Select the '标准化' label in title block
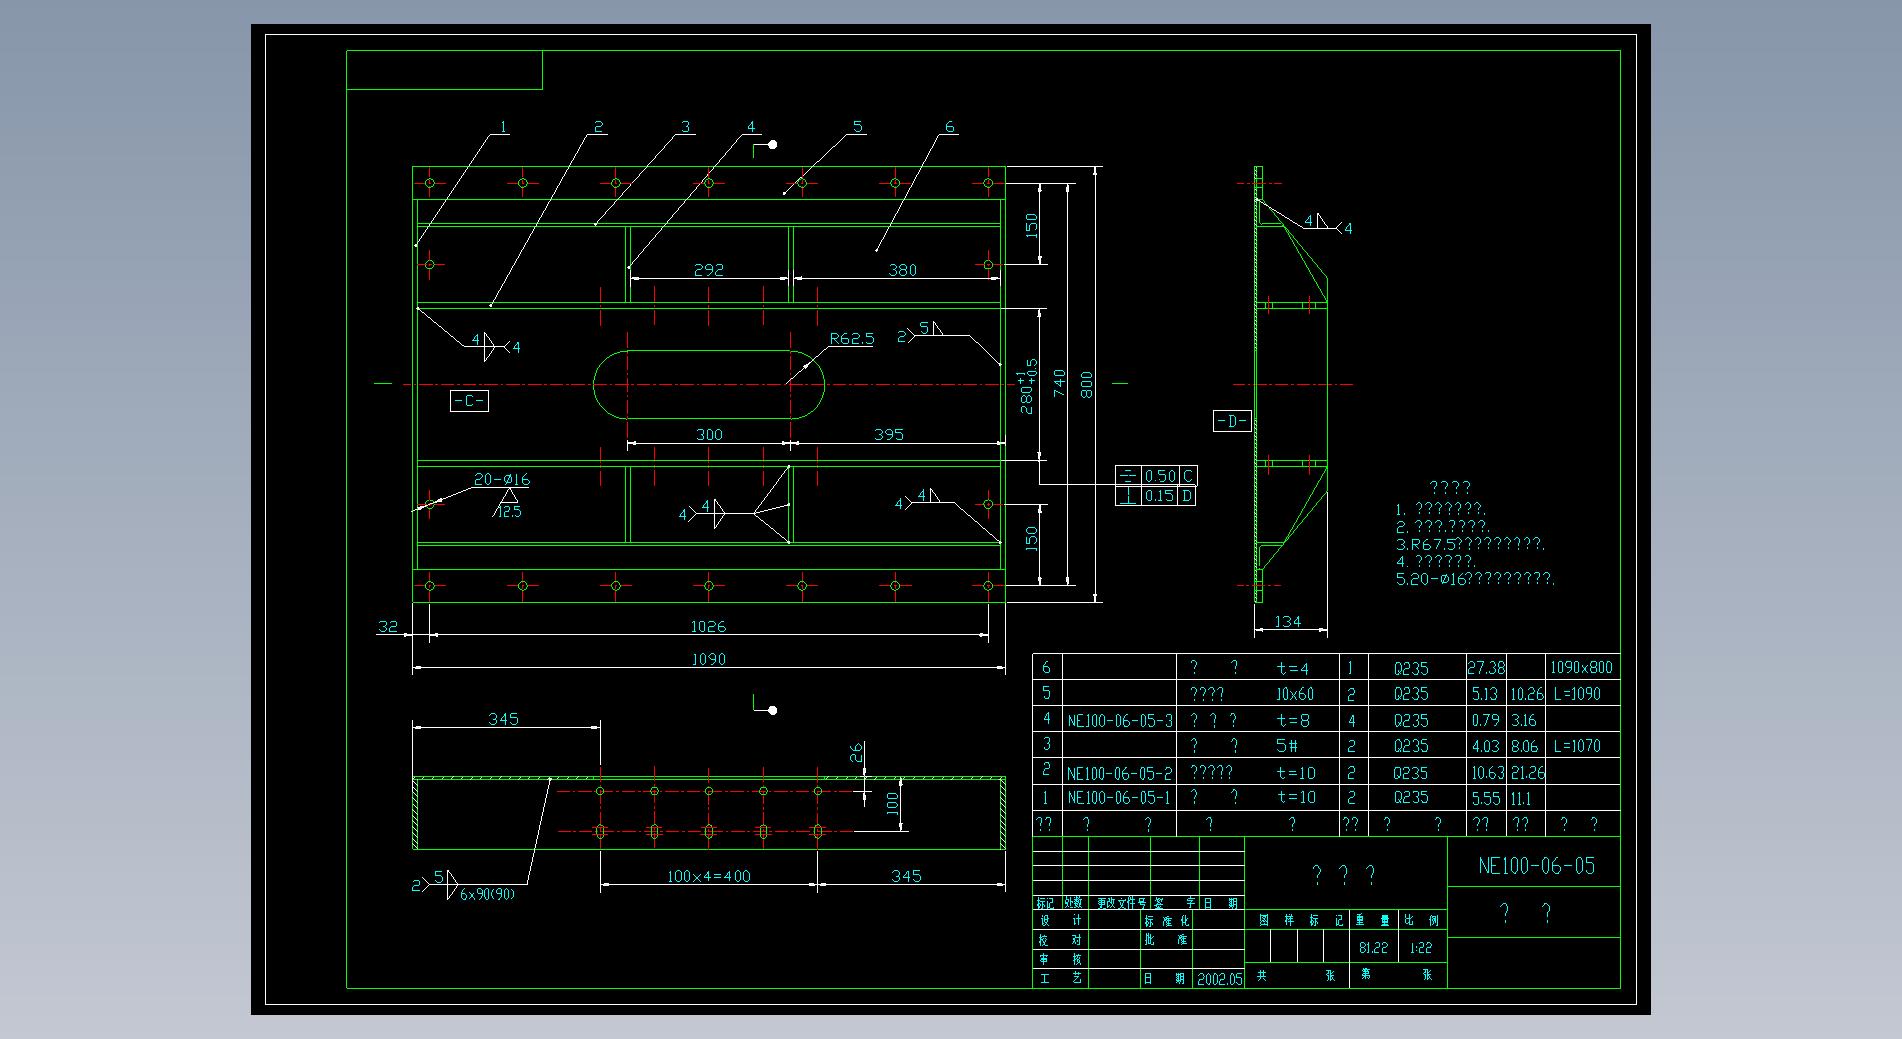The image size is (1902, 1039). coord(1167,921)
